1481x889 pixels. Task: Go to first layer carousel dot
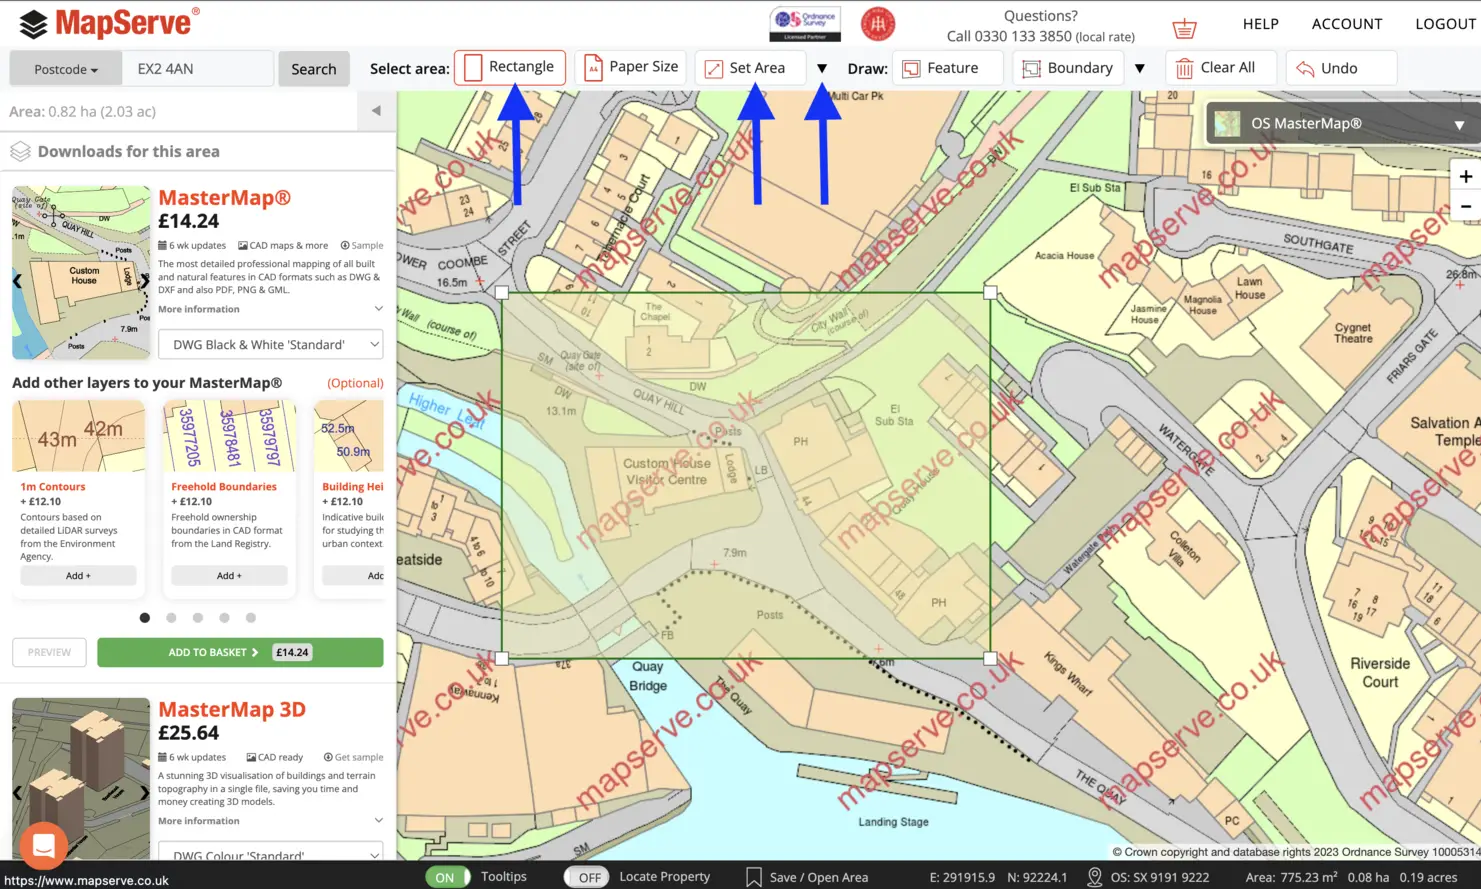click(x=145, y=618)
